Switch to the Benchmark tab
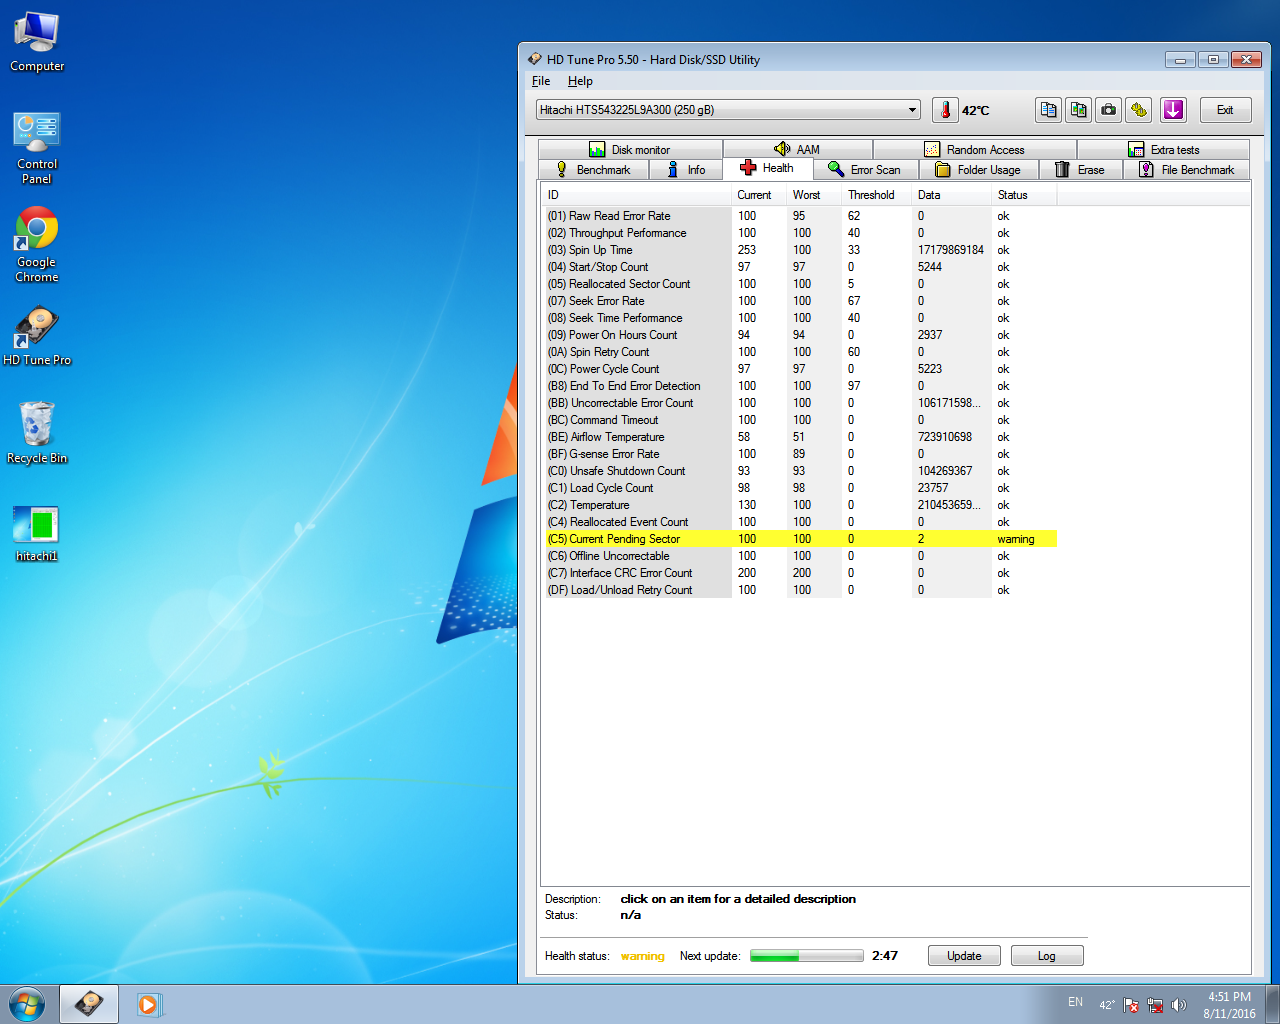This screenshot has width=1280, height=1024. click(594, 170)
